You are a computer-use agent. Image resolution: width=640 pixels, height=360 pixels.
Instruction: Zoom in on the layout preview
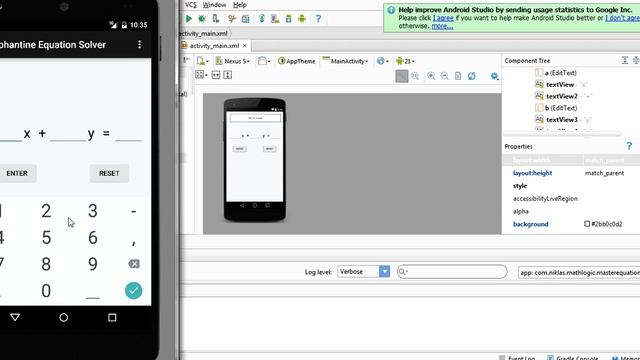(431, 76)
